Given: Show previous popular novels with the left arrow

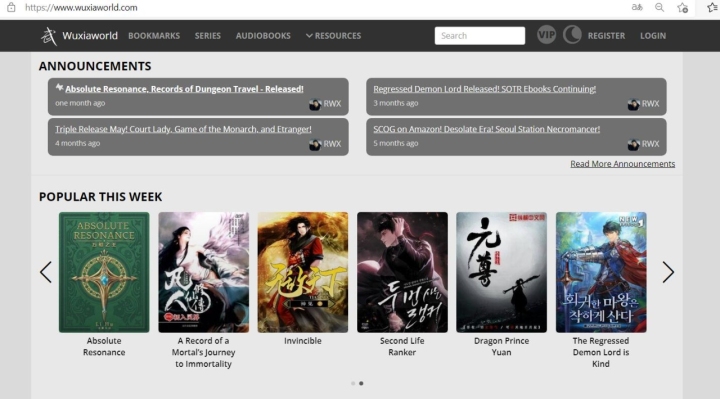Looking at the screenshot, I should pyautogui.click(x=45, y=272).
